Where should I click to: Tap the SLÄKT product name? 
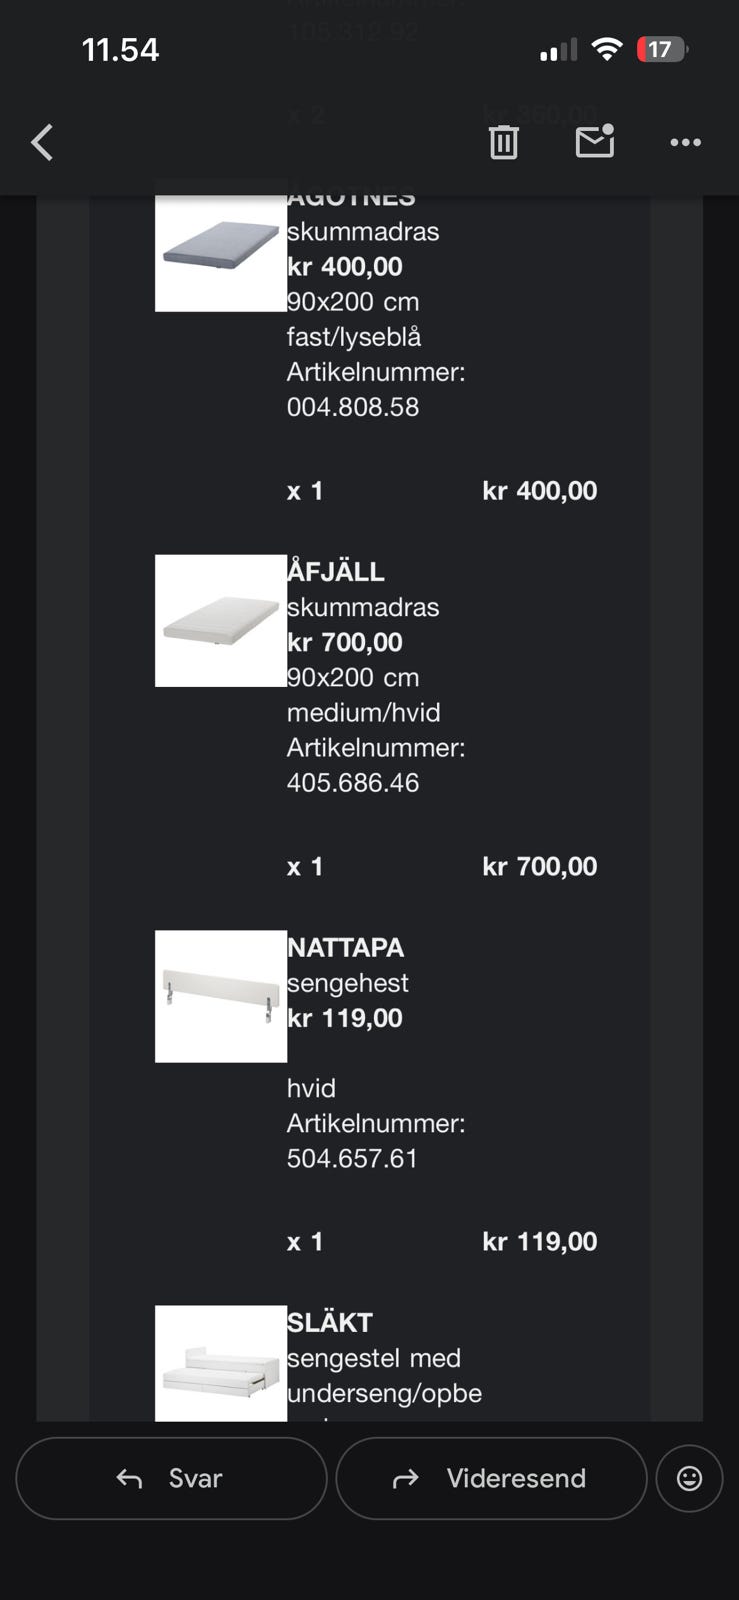click(330, 1322)
